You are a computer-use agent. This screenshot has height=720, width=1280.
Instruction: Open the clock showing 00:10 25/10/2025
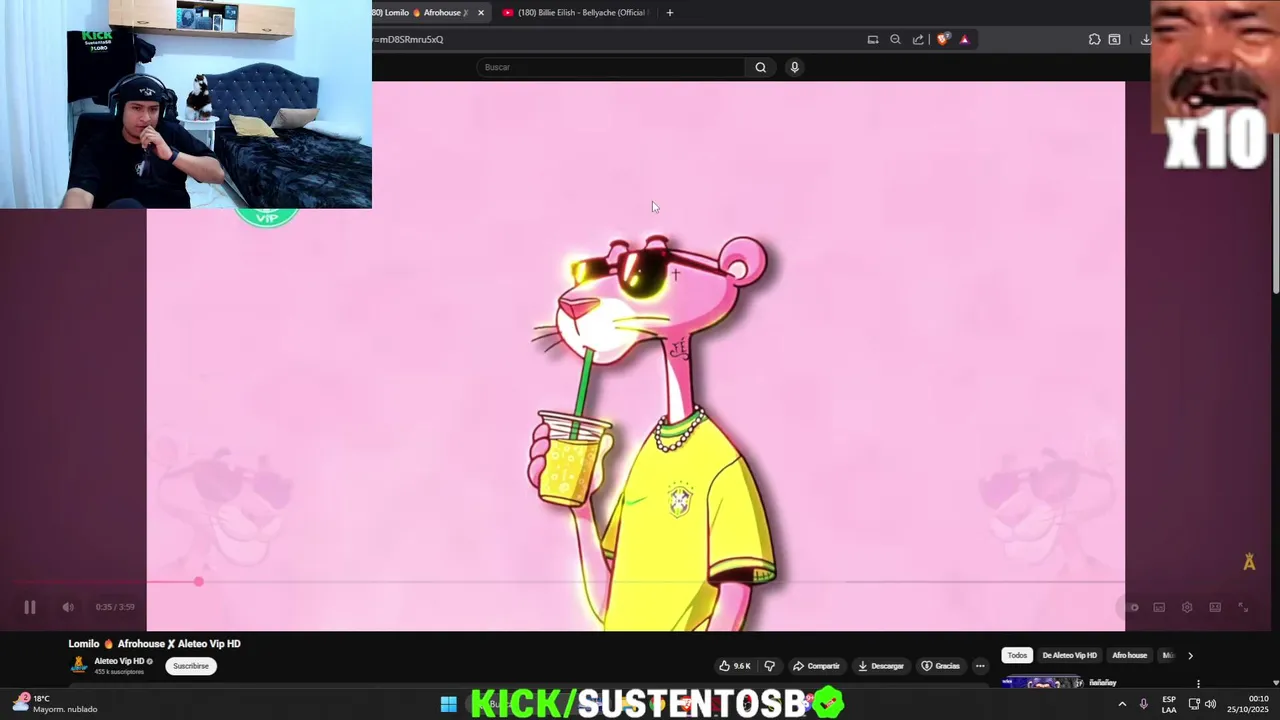click(1250, 704)
